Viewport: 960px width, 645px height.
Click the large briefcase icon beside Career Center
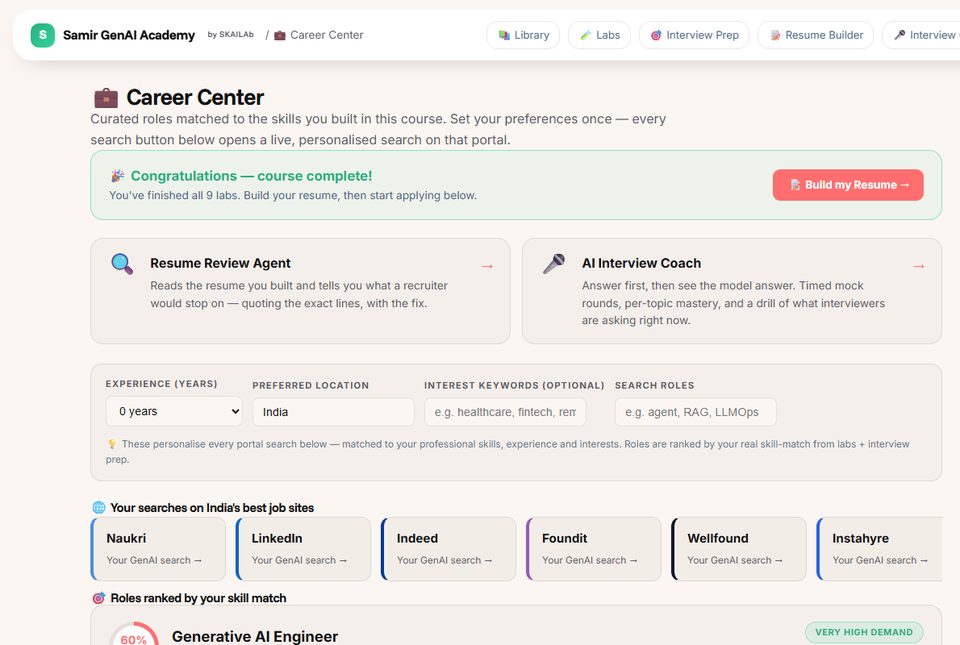(106, 97)
